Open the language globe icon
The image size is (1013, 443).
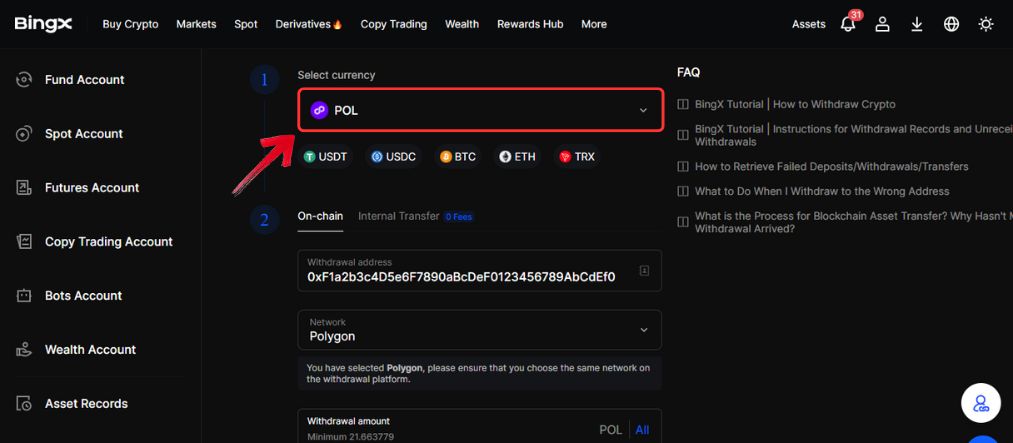(x=951, y=25)
